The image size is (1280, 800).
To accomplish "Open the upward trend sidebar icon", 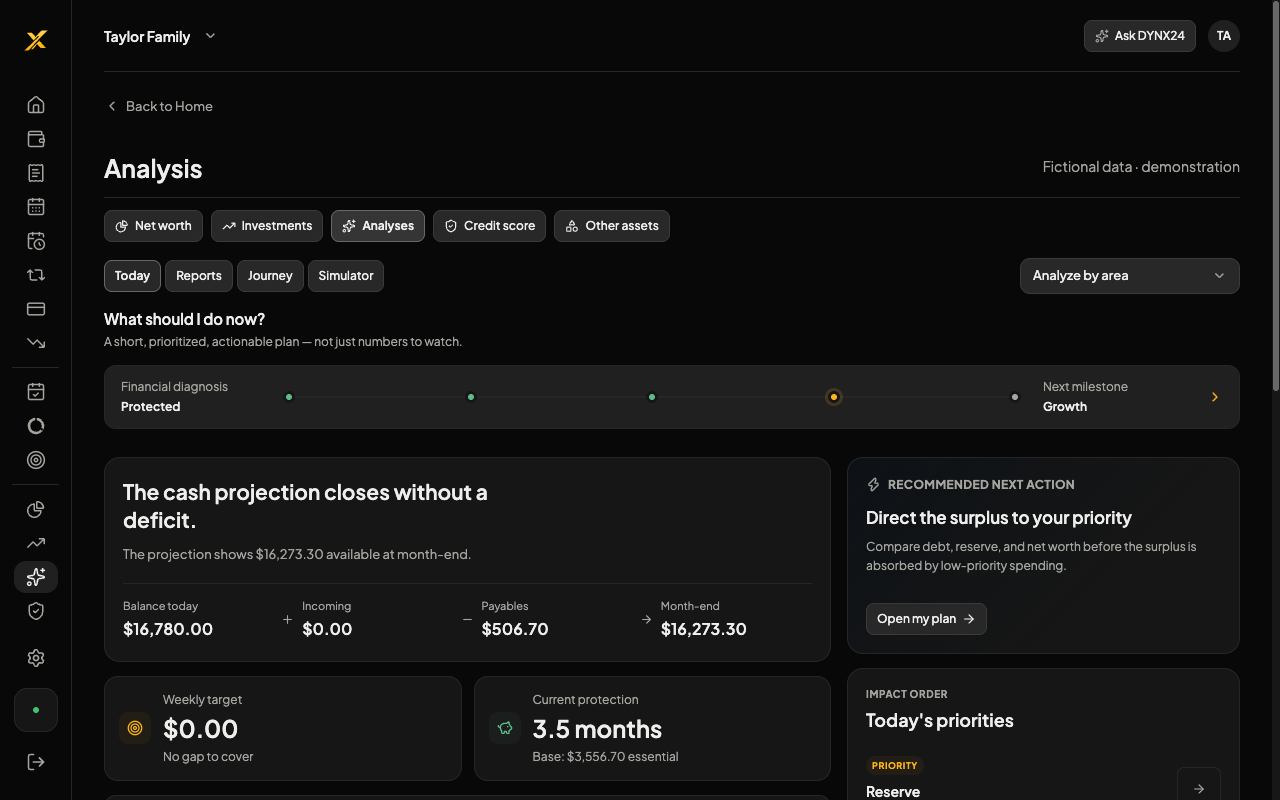I will point(36,544).
